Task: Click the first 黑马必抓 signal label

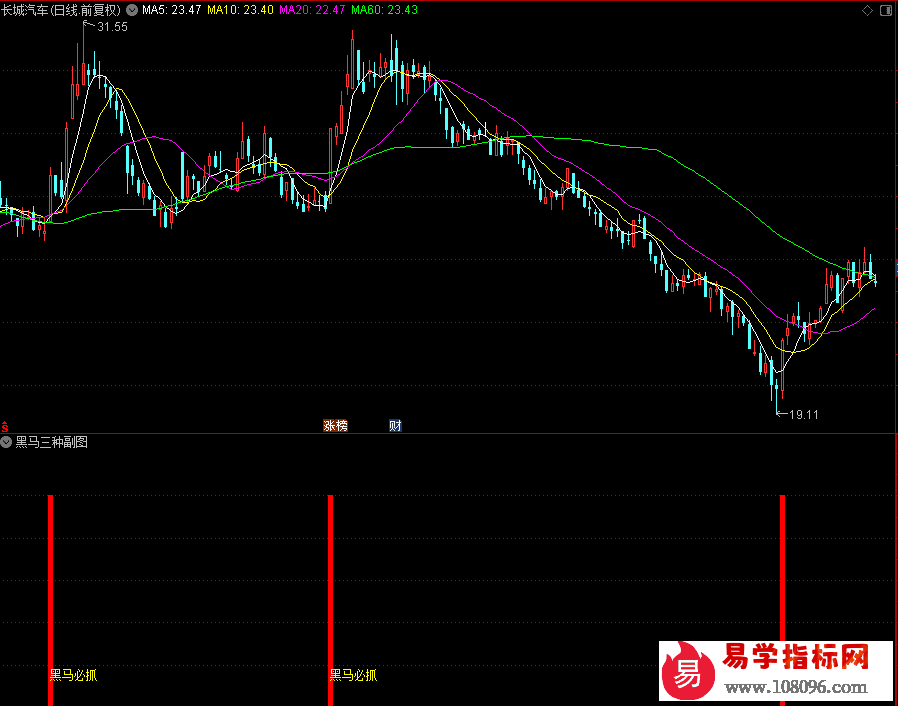Action: [x=74, y=675]
